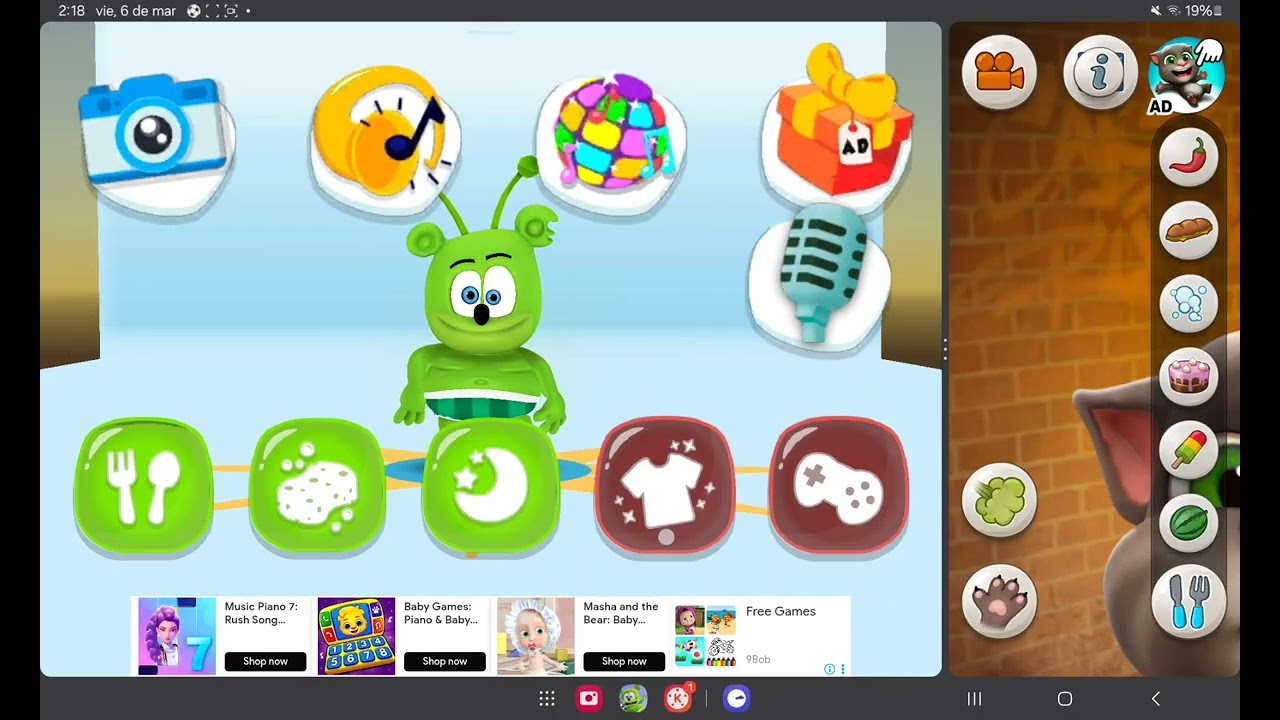Click the split-screen divider handle
The height and width of the screenshot is (720, 1280).
click(x=945, y=349)
